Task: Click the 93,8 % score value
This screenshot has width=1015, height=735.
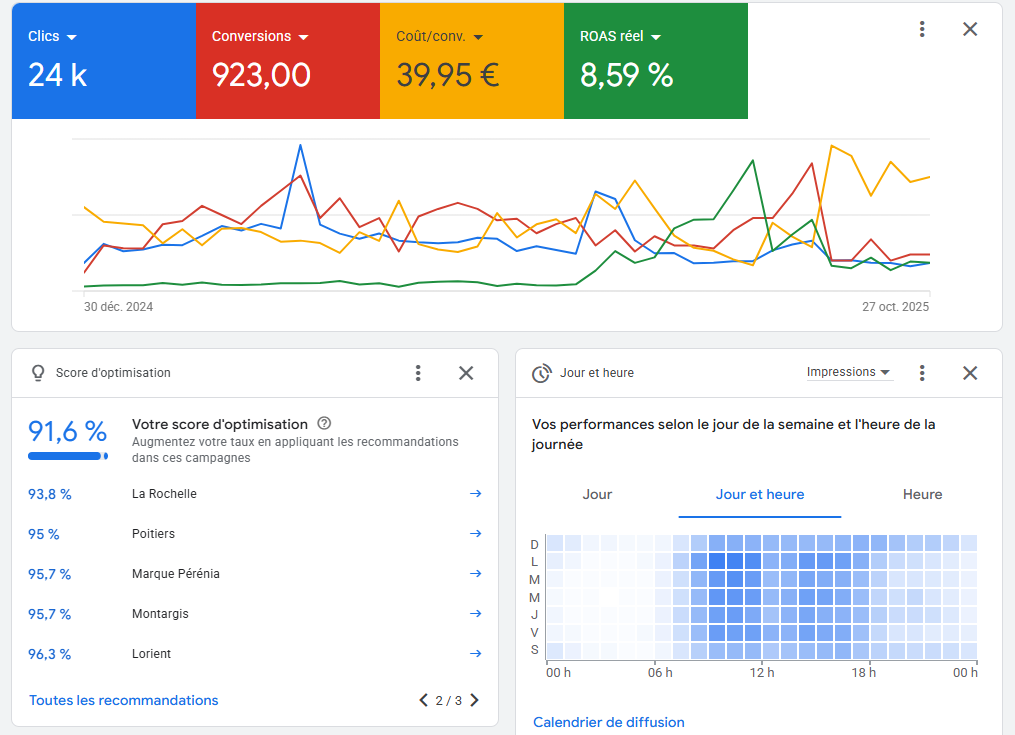Action: (x=50, y=494)
